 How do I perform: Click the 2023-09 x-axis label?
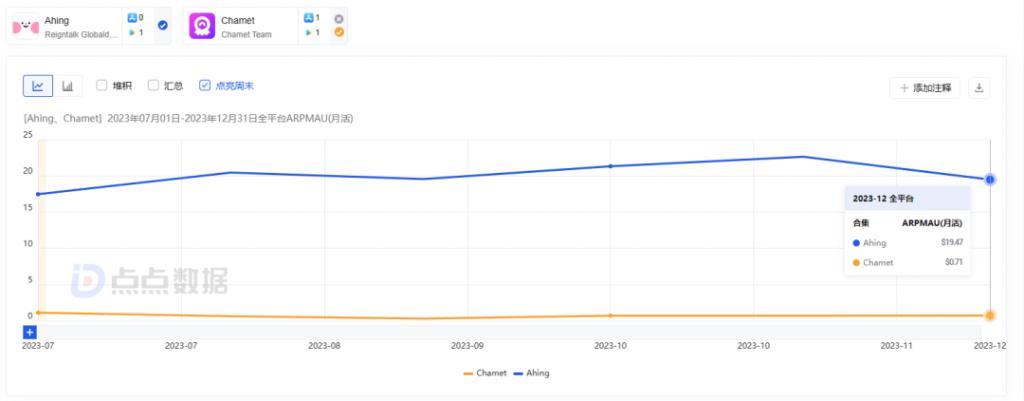[467, 345]
